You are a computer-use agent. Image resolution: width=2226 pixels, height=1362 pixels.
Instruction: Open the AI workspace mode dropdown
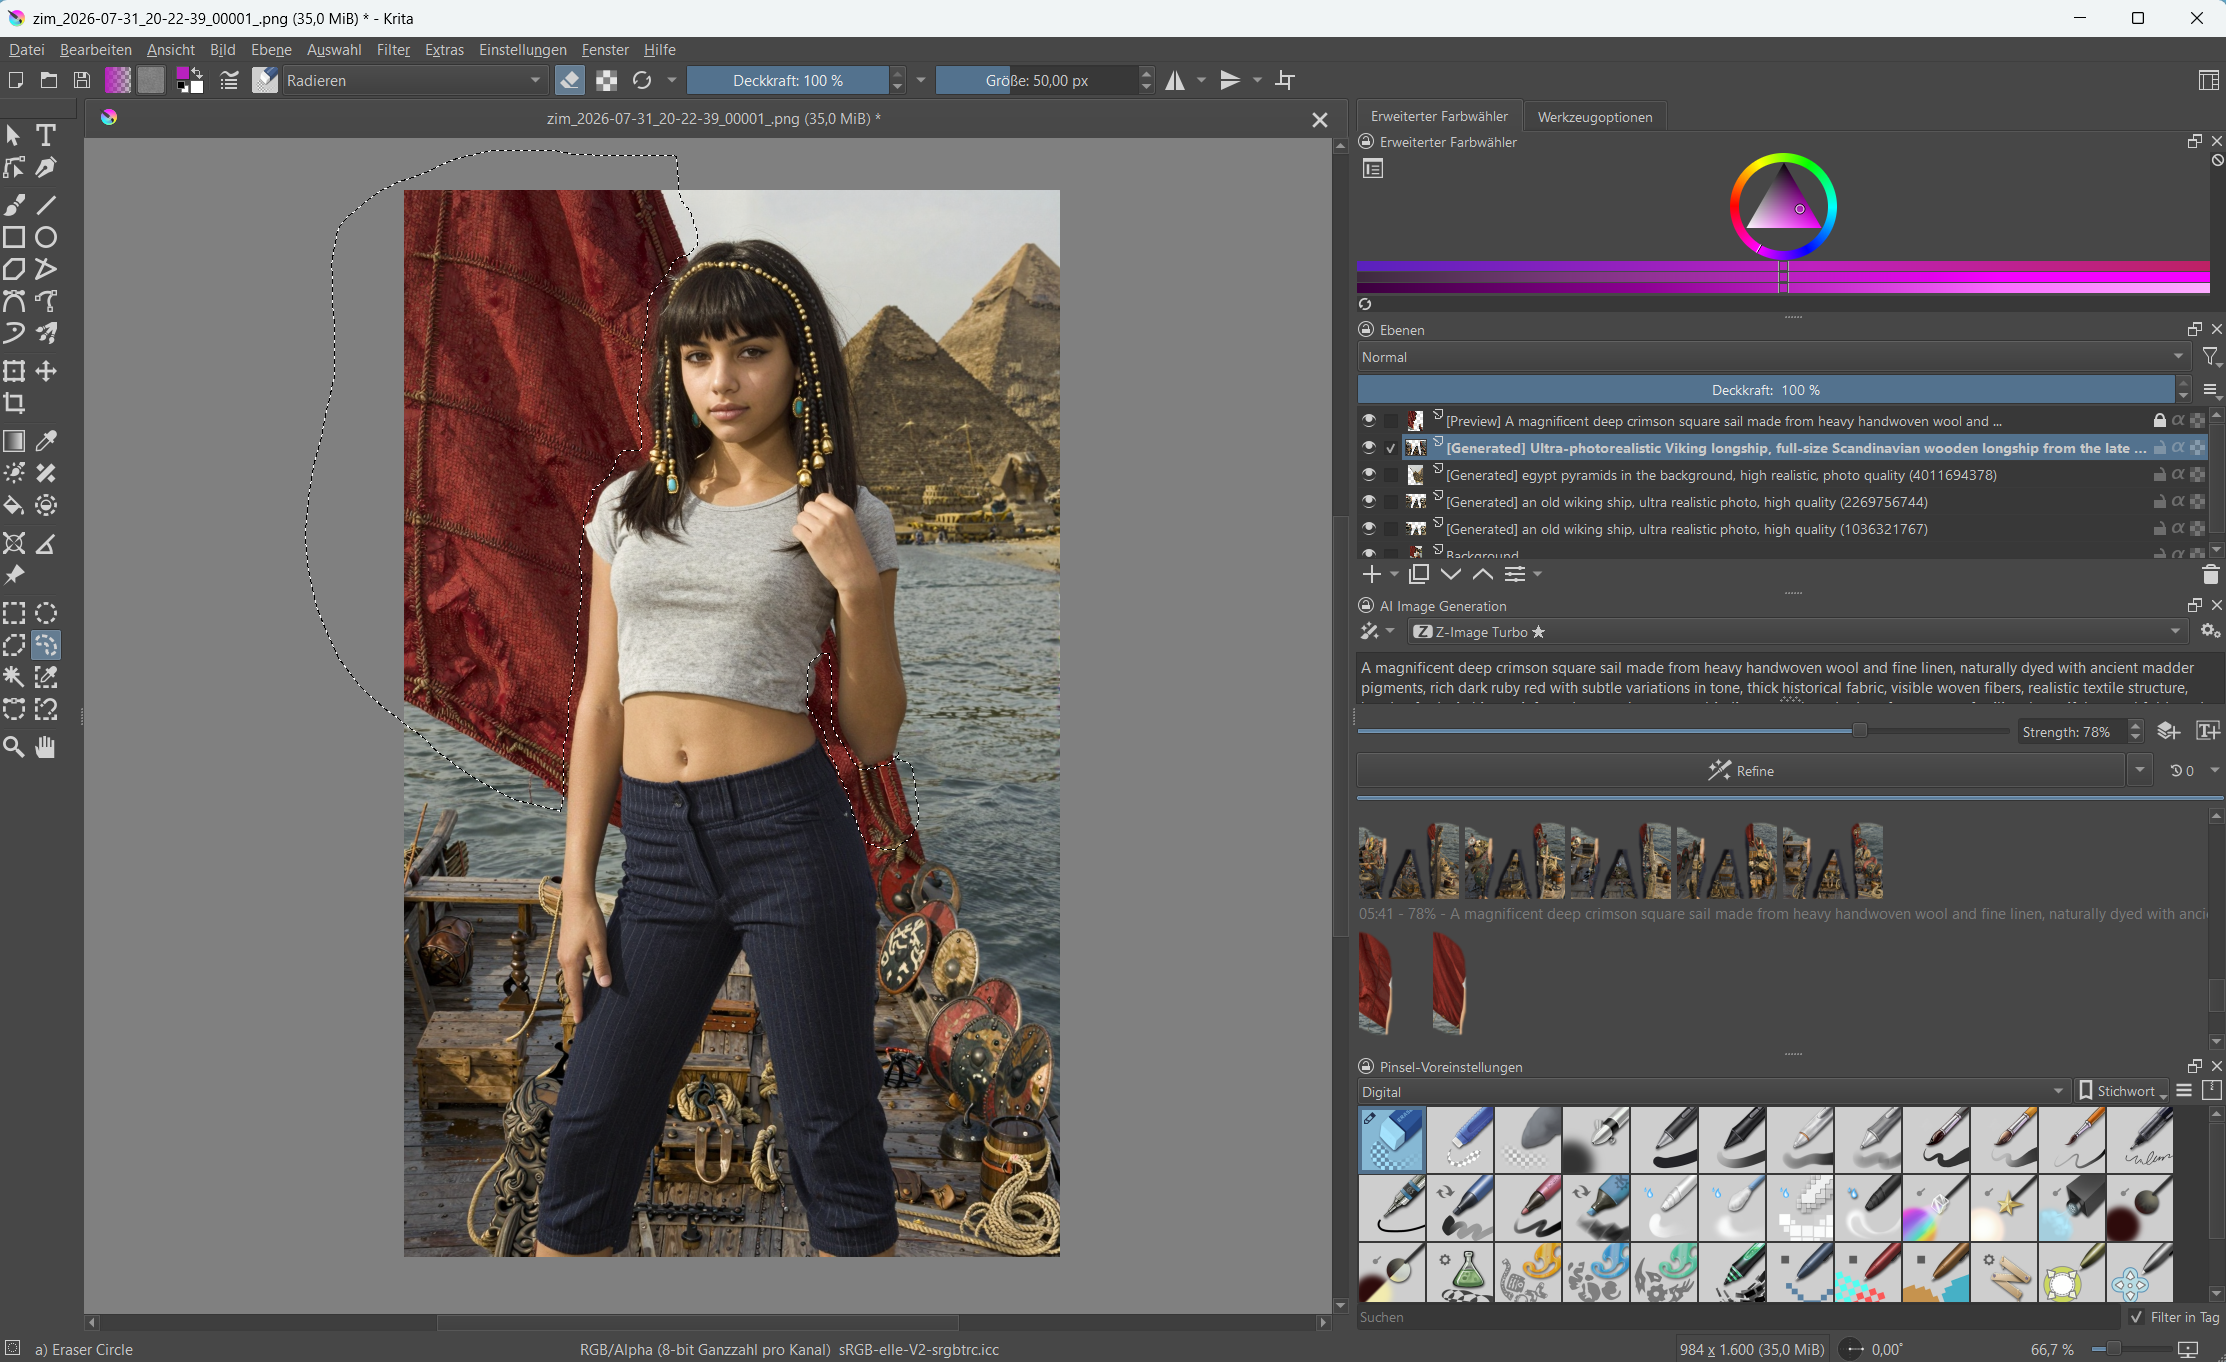tap(1377, 631)
